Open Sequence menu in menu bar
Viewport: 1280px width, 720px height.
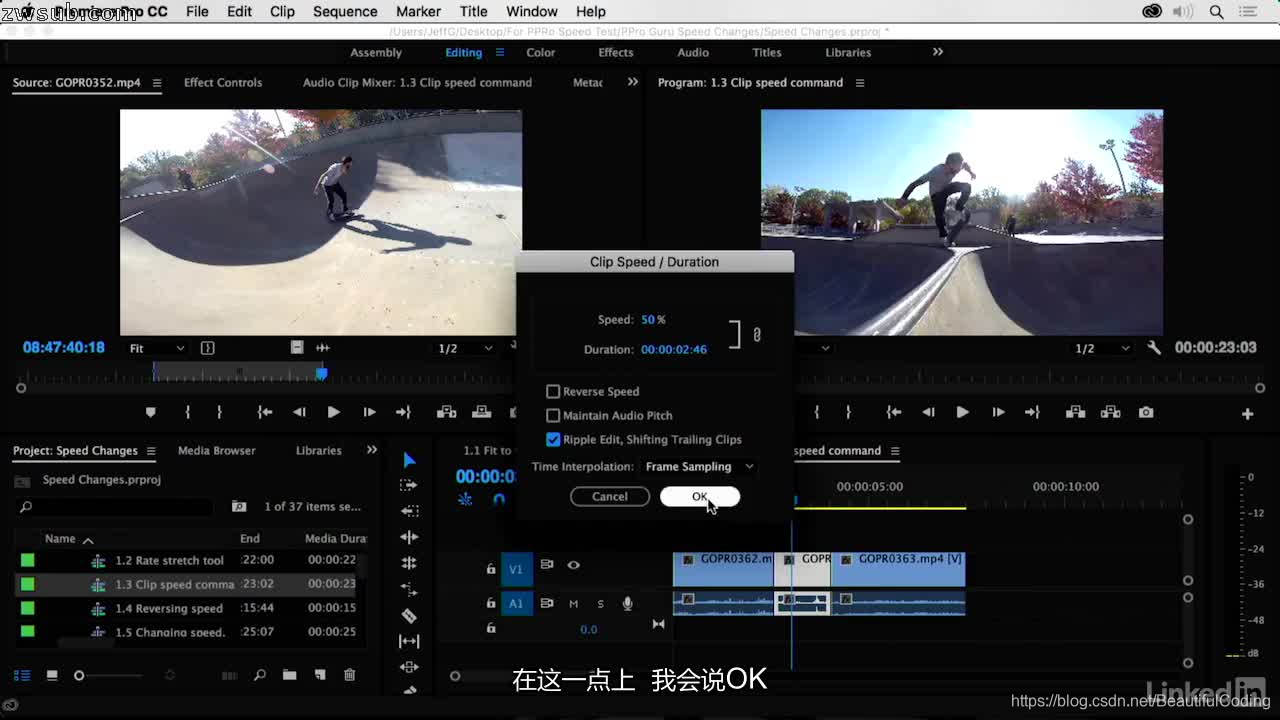tap(345, 11)
